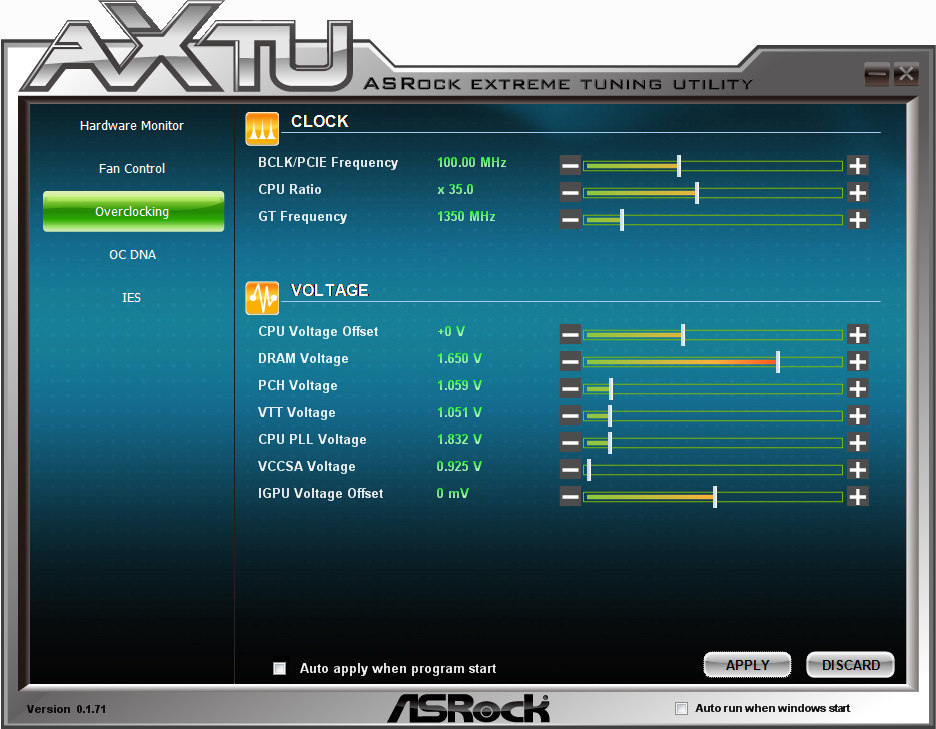Click the orange VOLTAGE waveform icon

coord(262,297)
